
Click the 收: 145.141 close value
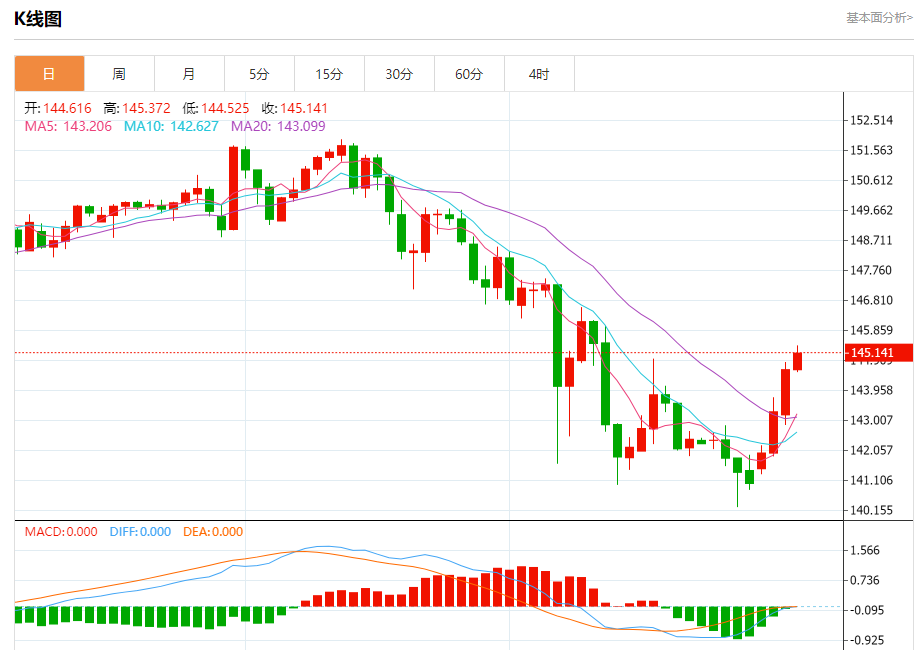pyautogui.click(x=295, y=108)
